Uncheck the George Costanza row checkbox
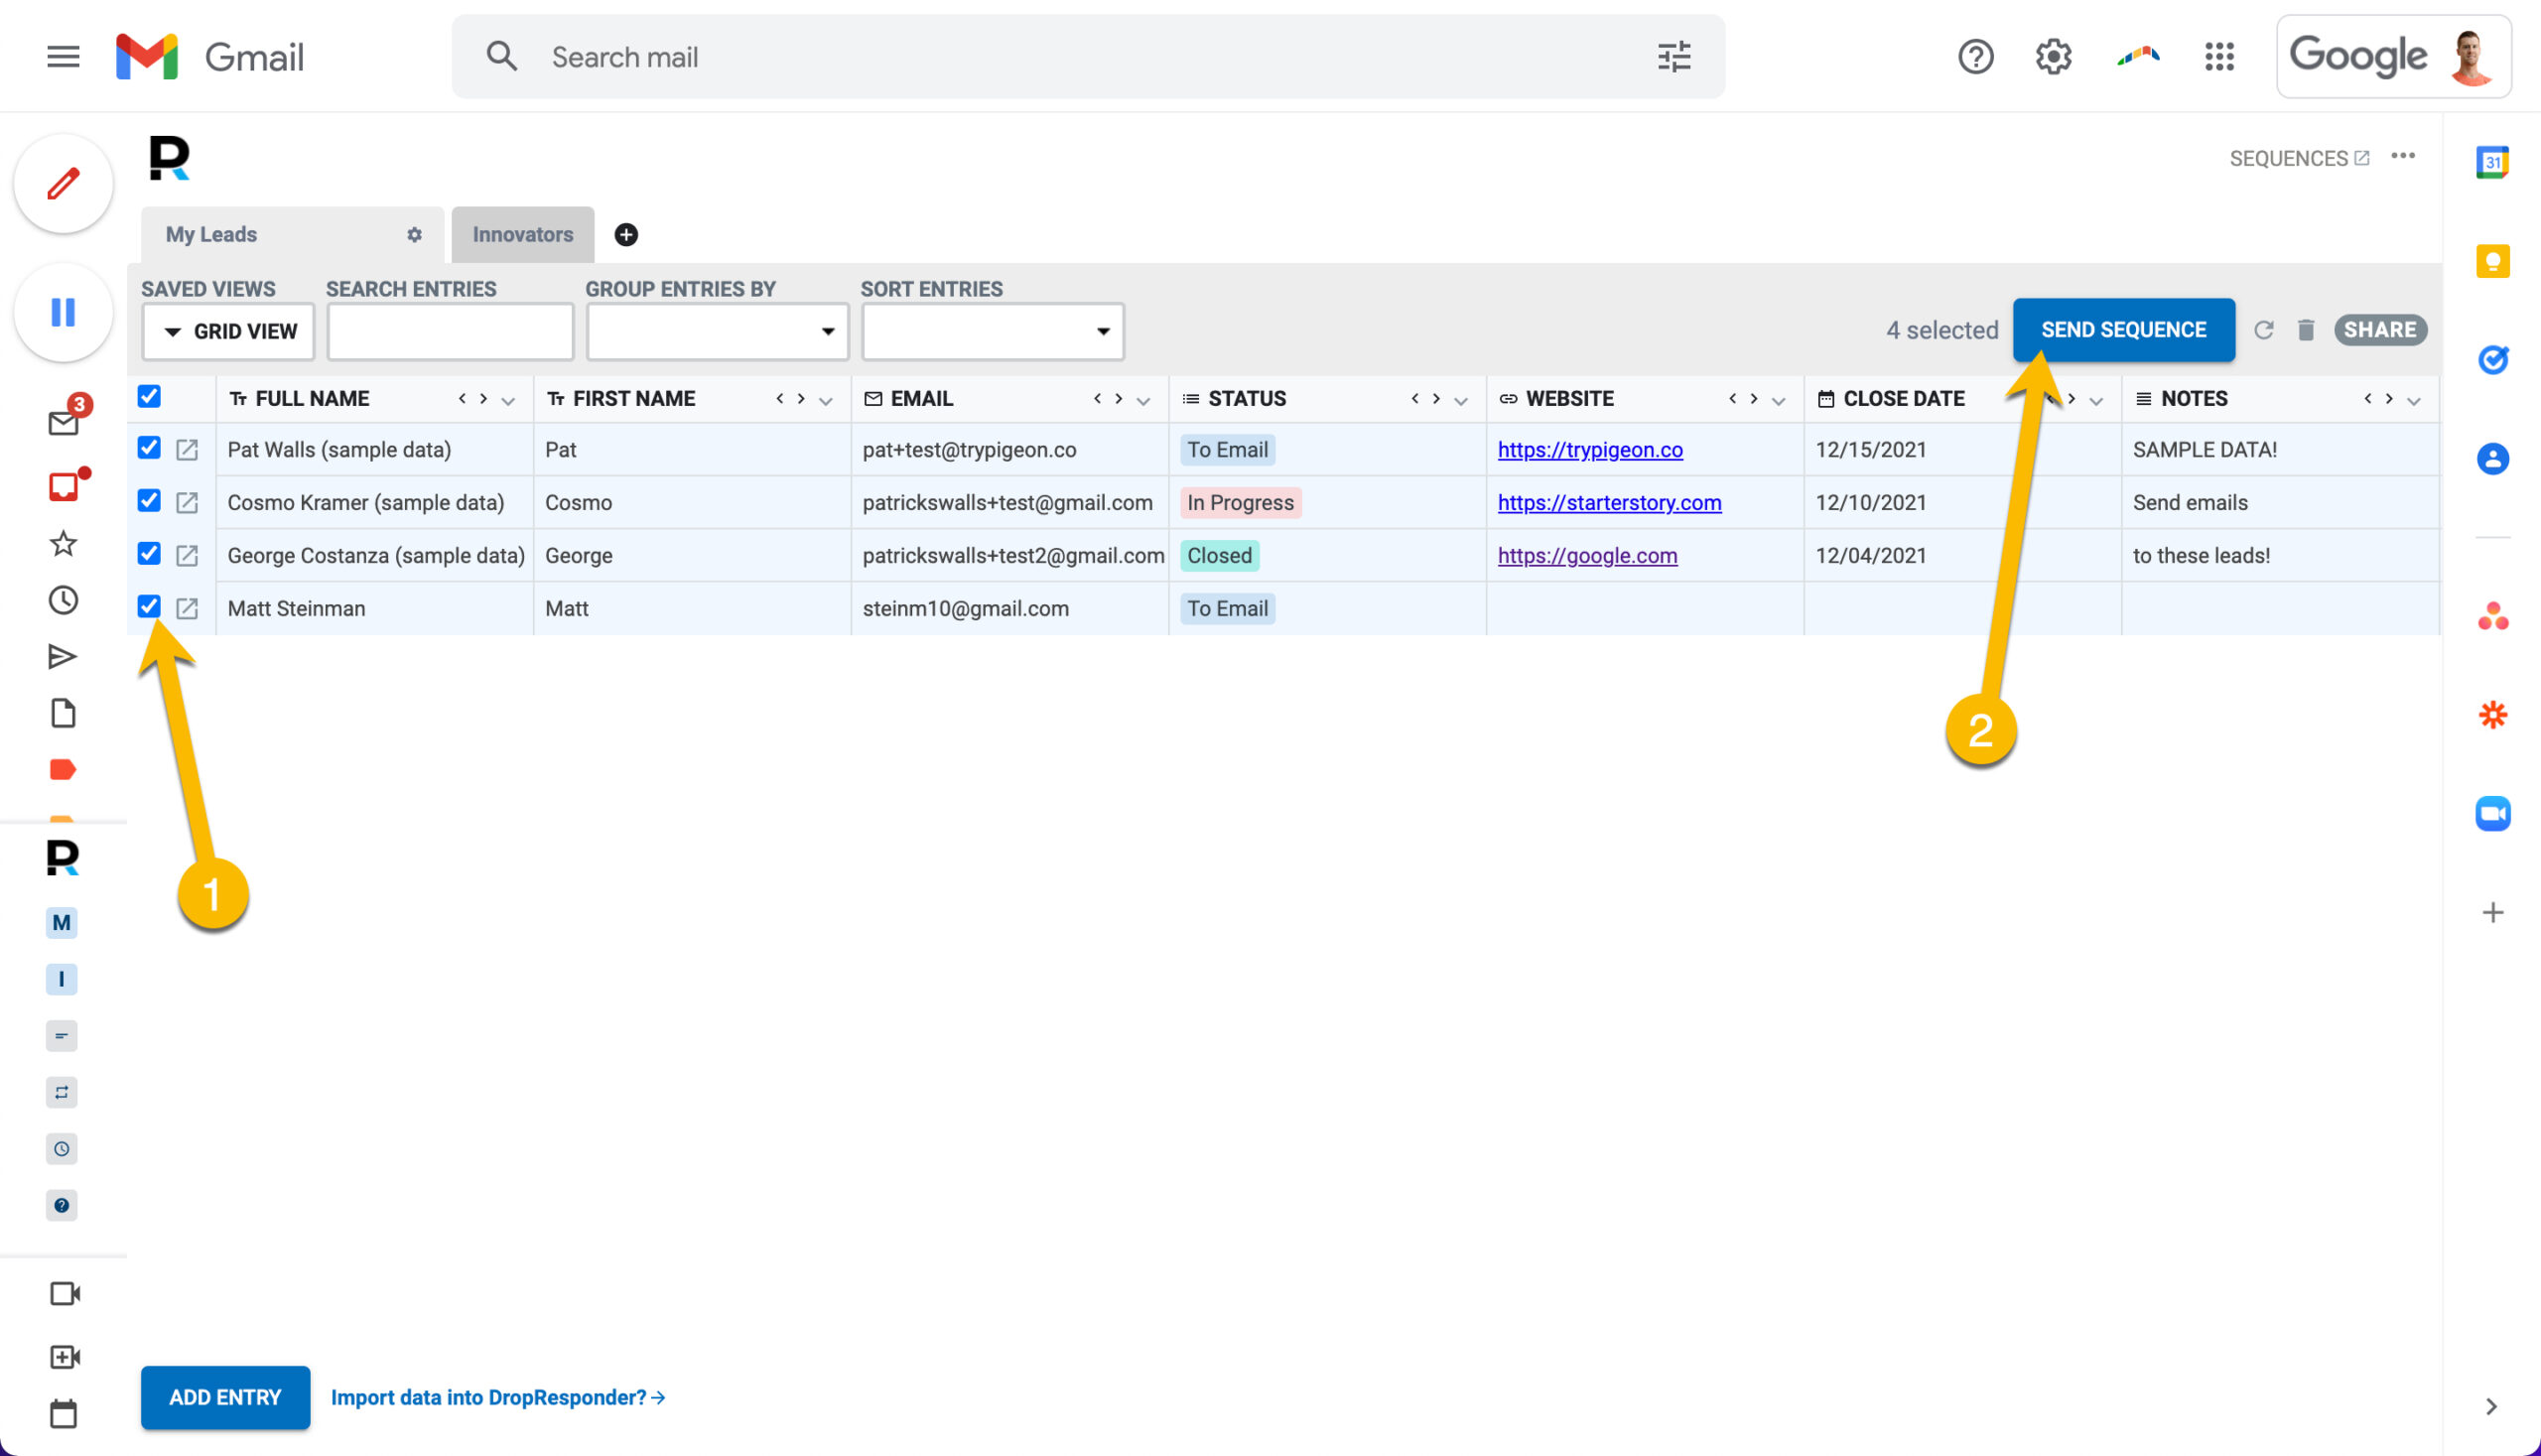 pyautogui.click(x=149, y=554)
